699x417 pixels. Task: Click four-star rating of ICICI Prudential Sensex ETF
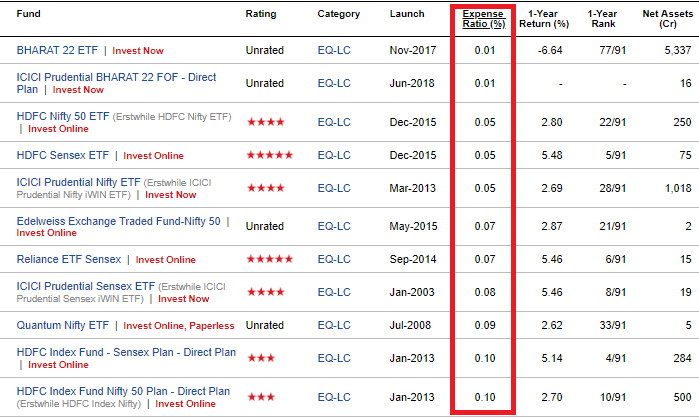(265, 292)
